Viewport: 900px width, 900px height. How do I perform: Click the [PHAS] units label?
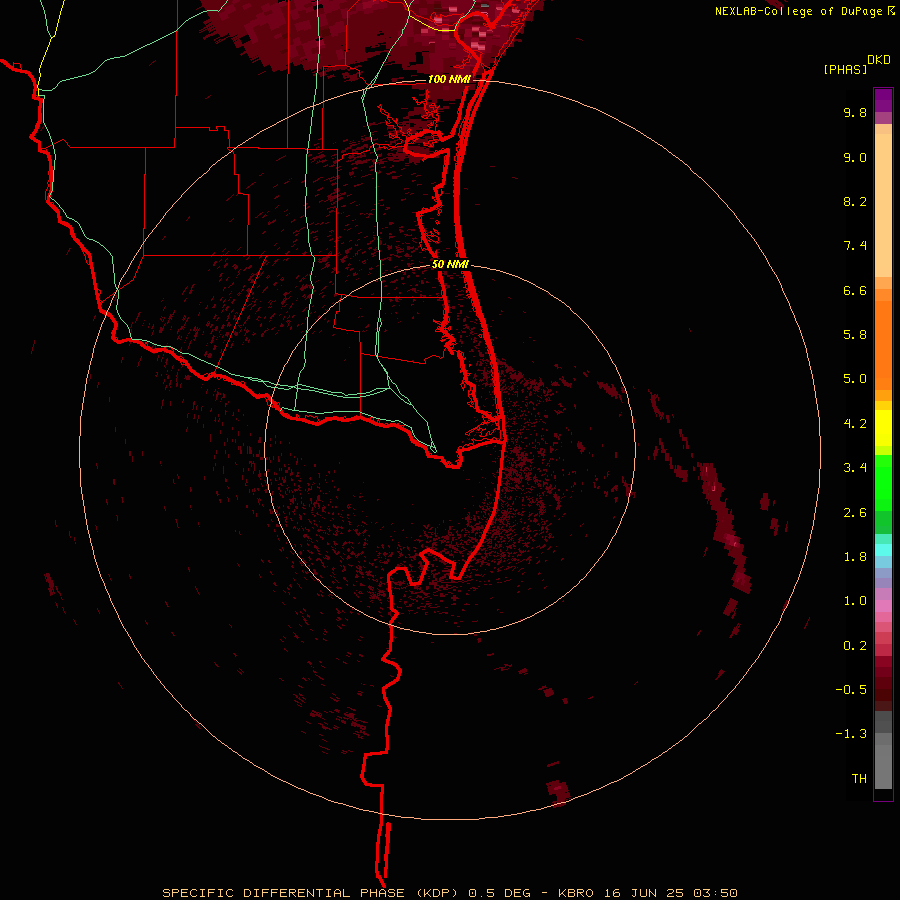coord(845,69)
